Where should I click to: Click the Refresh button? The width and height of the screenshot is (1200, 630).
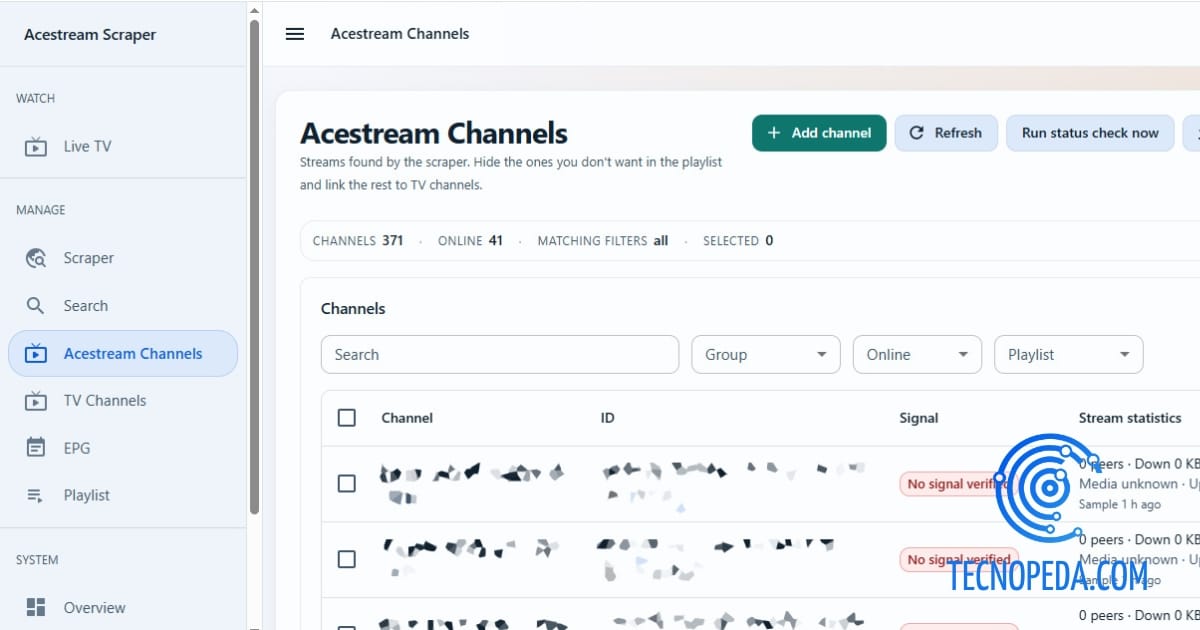(x=946, y=133)
